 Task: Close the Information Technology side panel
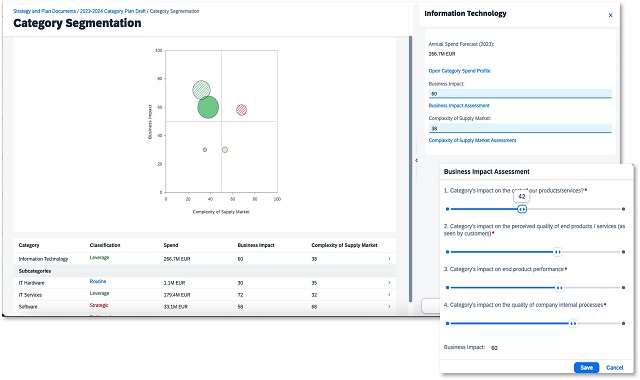tap(610, 15)
